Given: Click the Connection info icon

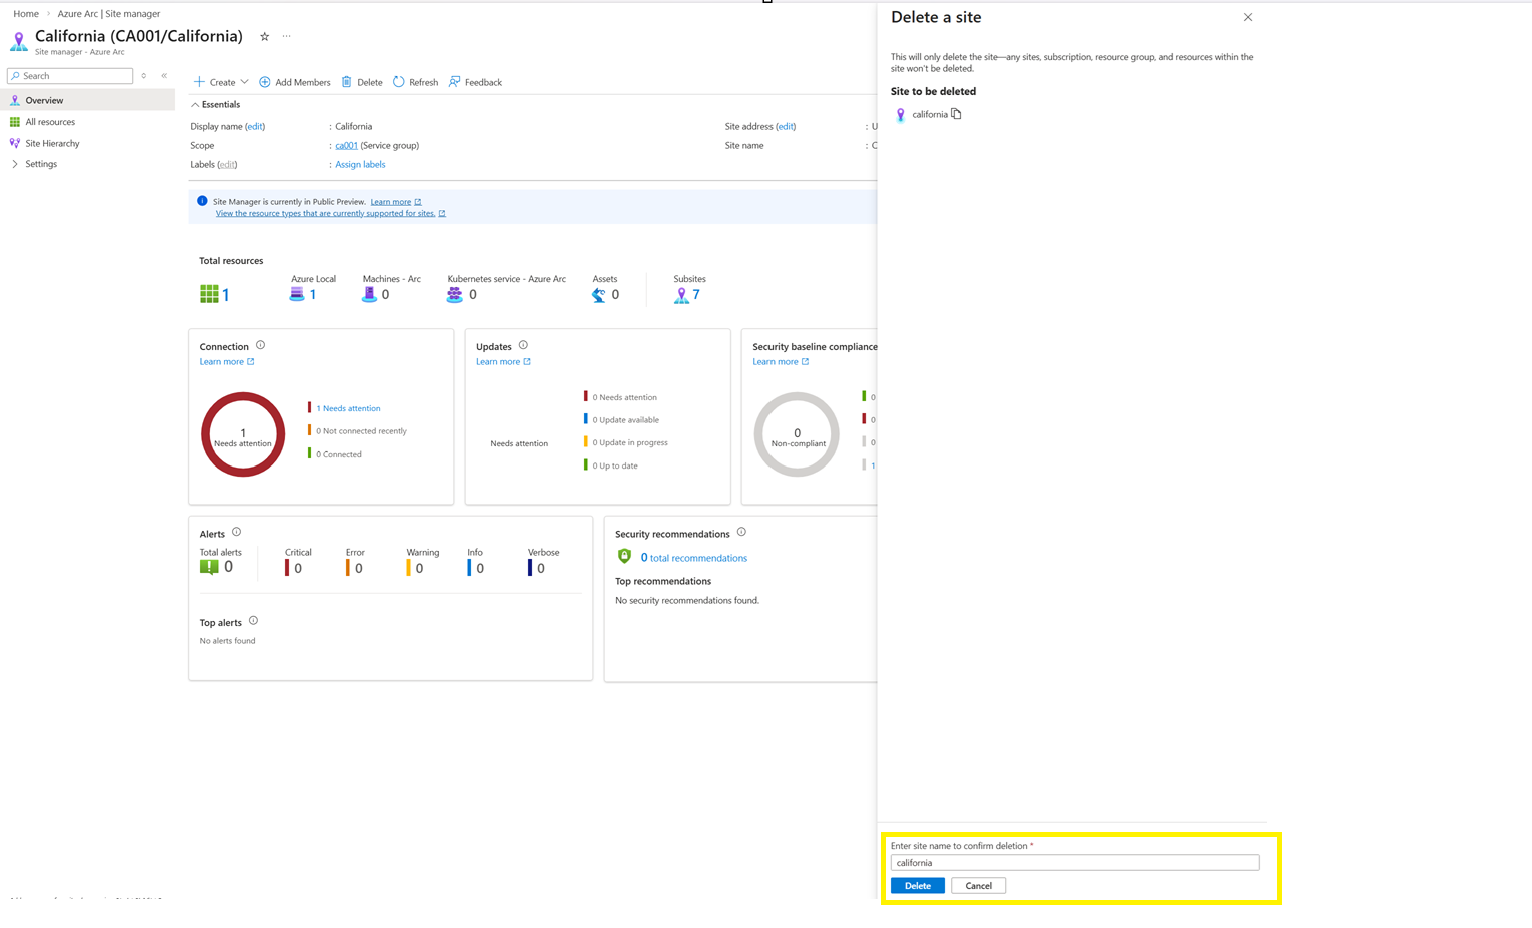Looking at the screenshot, I should (x=260, y=345).
